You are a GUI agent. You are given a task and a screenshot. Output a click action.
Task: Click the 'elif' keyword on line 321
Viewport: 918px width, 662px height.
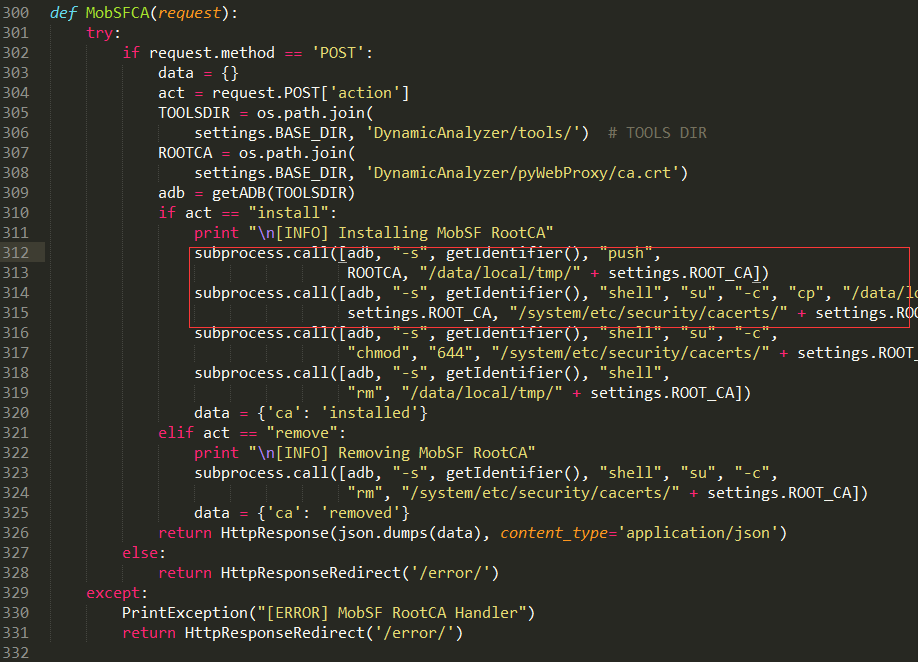pos(176,433)
